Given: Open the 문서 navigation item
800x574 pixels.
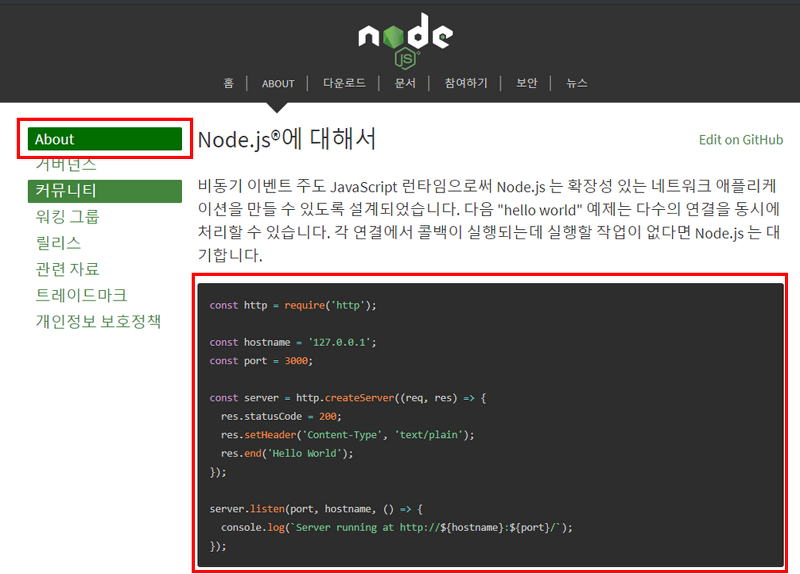Looking at the screenshot, I should click(x=405, y=83).
